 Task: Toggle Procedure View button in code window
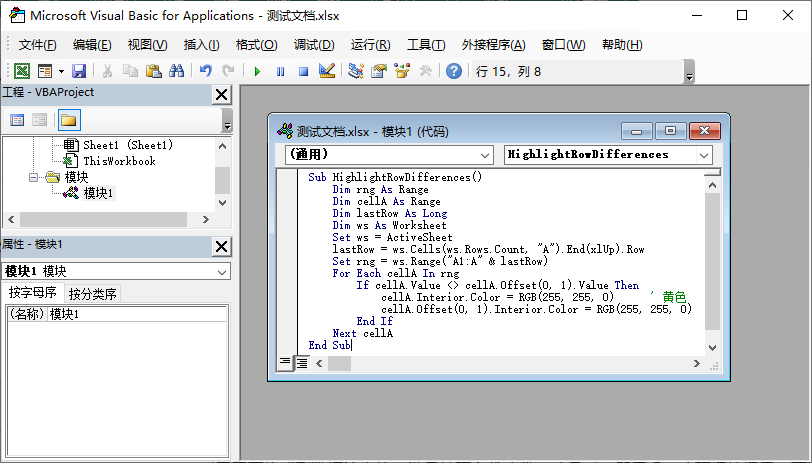(285, 363)
